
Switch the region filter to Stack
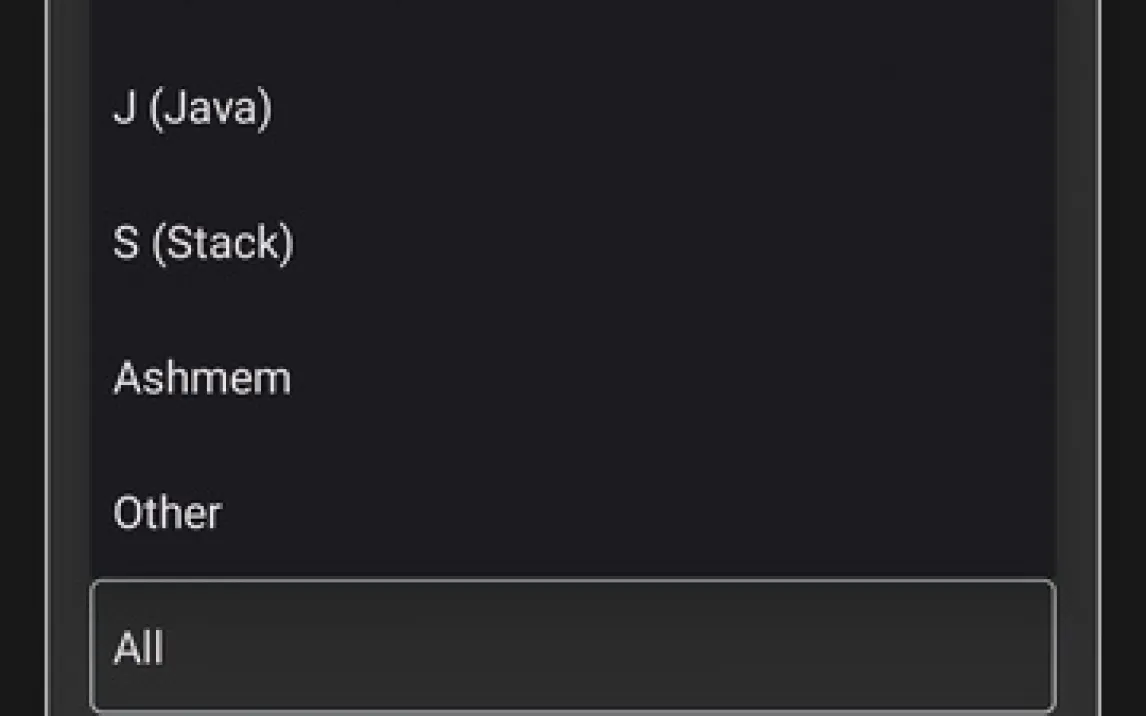tap(203, 243)
